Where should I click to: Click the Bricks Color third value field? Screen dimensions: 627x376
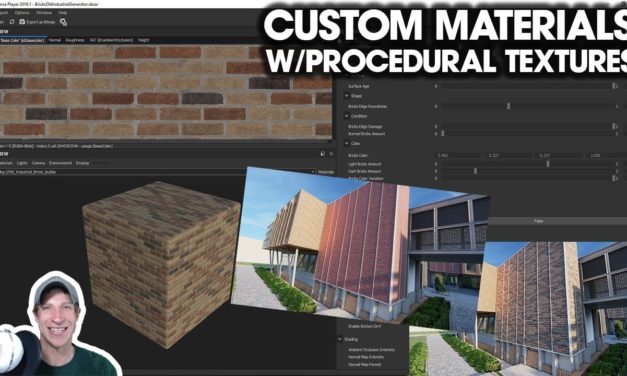pyautogui.click(x=561, y=155)
